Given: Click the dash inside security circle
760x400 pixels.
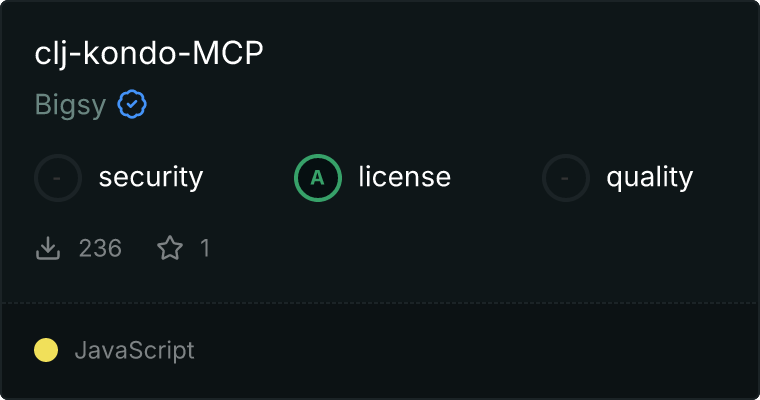Looking at the screenshot, I should click(x=57, y=178).
